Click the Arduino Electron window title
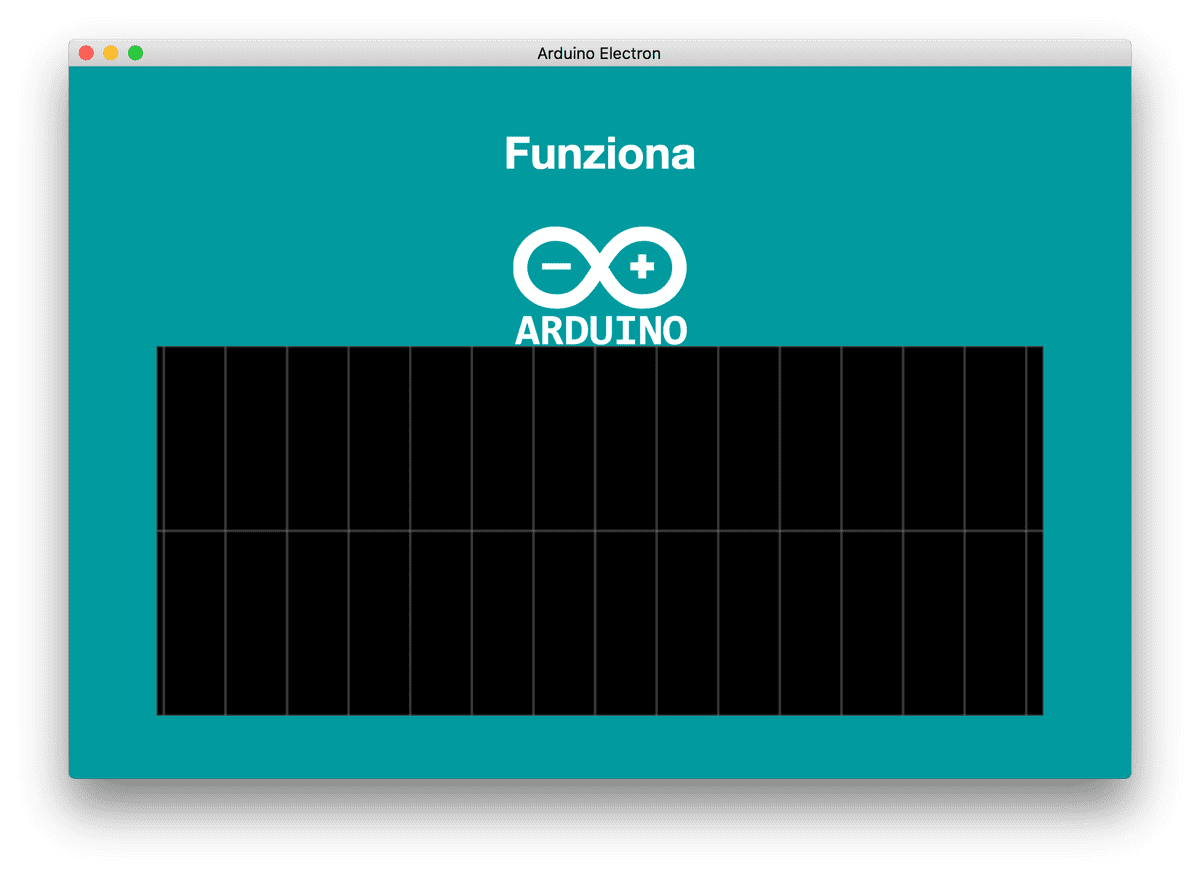The width and height of the screenshot is (1200, 877). (599, 53)
